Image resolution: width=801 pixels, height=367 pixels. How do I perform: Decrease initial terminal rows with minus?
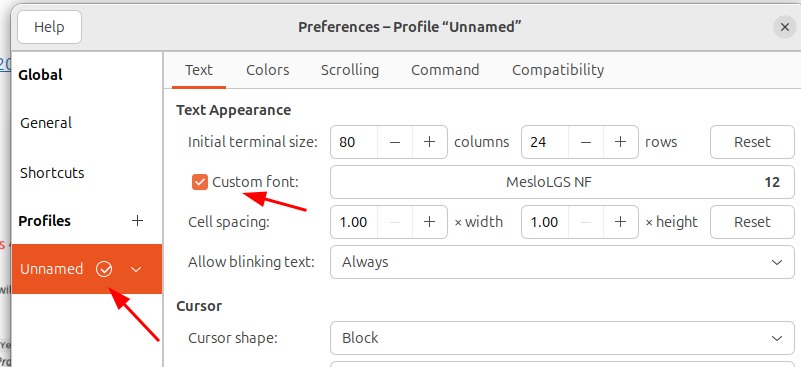[586, 142]
